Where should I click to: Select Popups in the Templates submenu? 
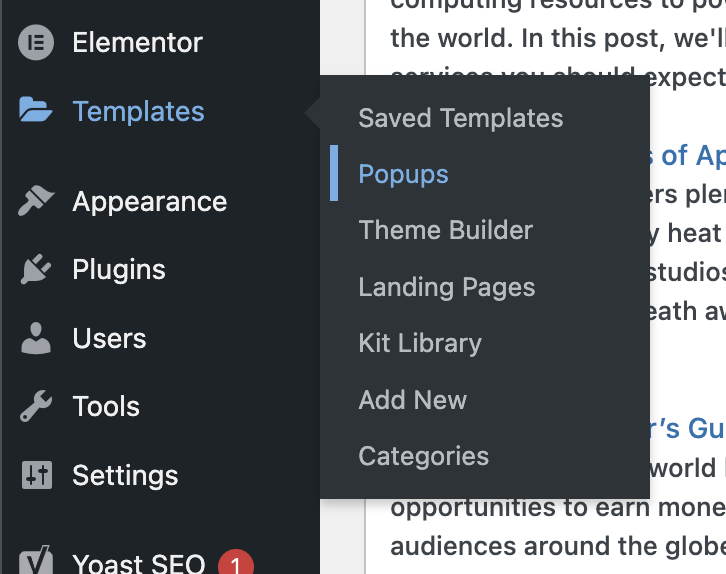pyautogui.click(x=403, y=175)
